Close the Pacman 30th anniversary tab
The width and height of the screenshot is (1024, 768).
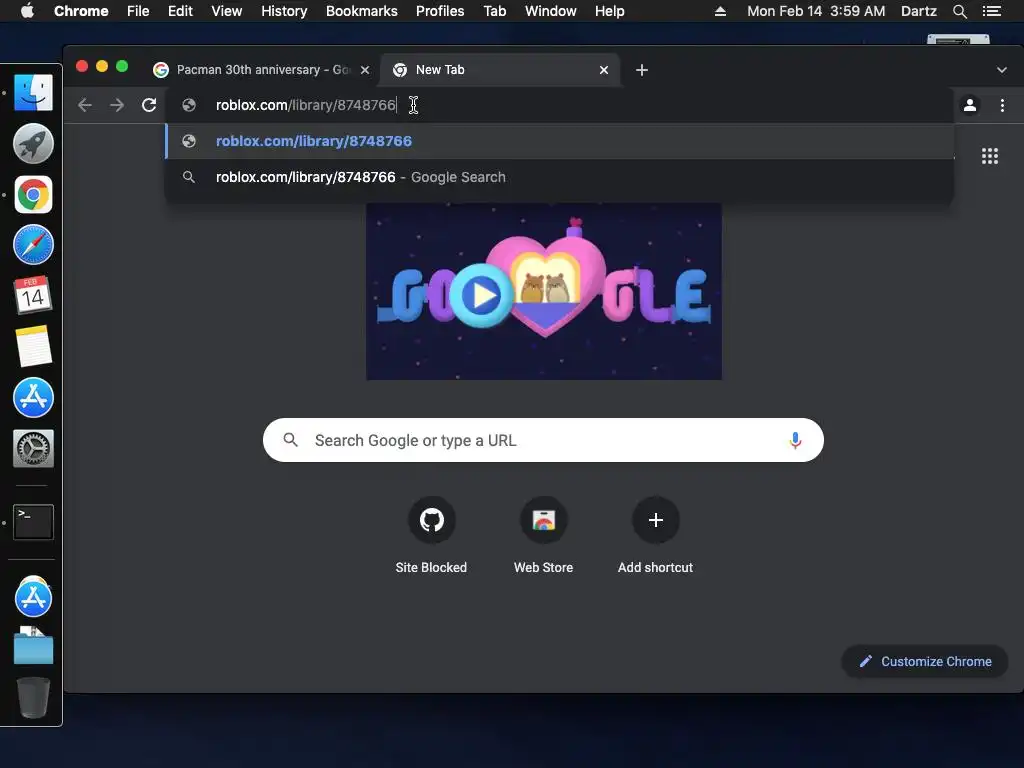[365, 70]
